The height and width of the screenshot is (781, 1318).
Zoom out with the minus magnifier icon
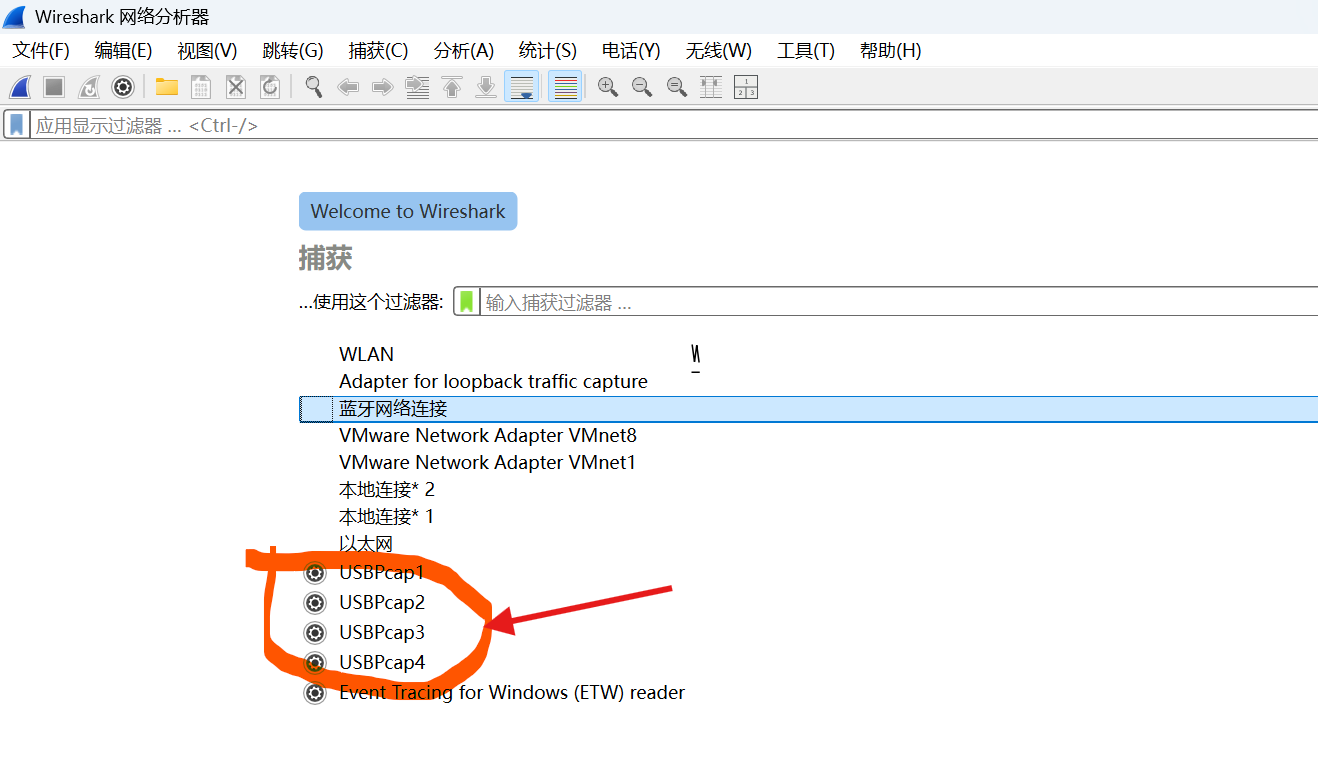pos(642,87)
